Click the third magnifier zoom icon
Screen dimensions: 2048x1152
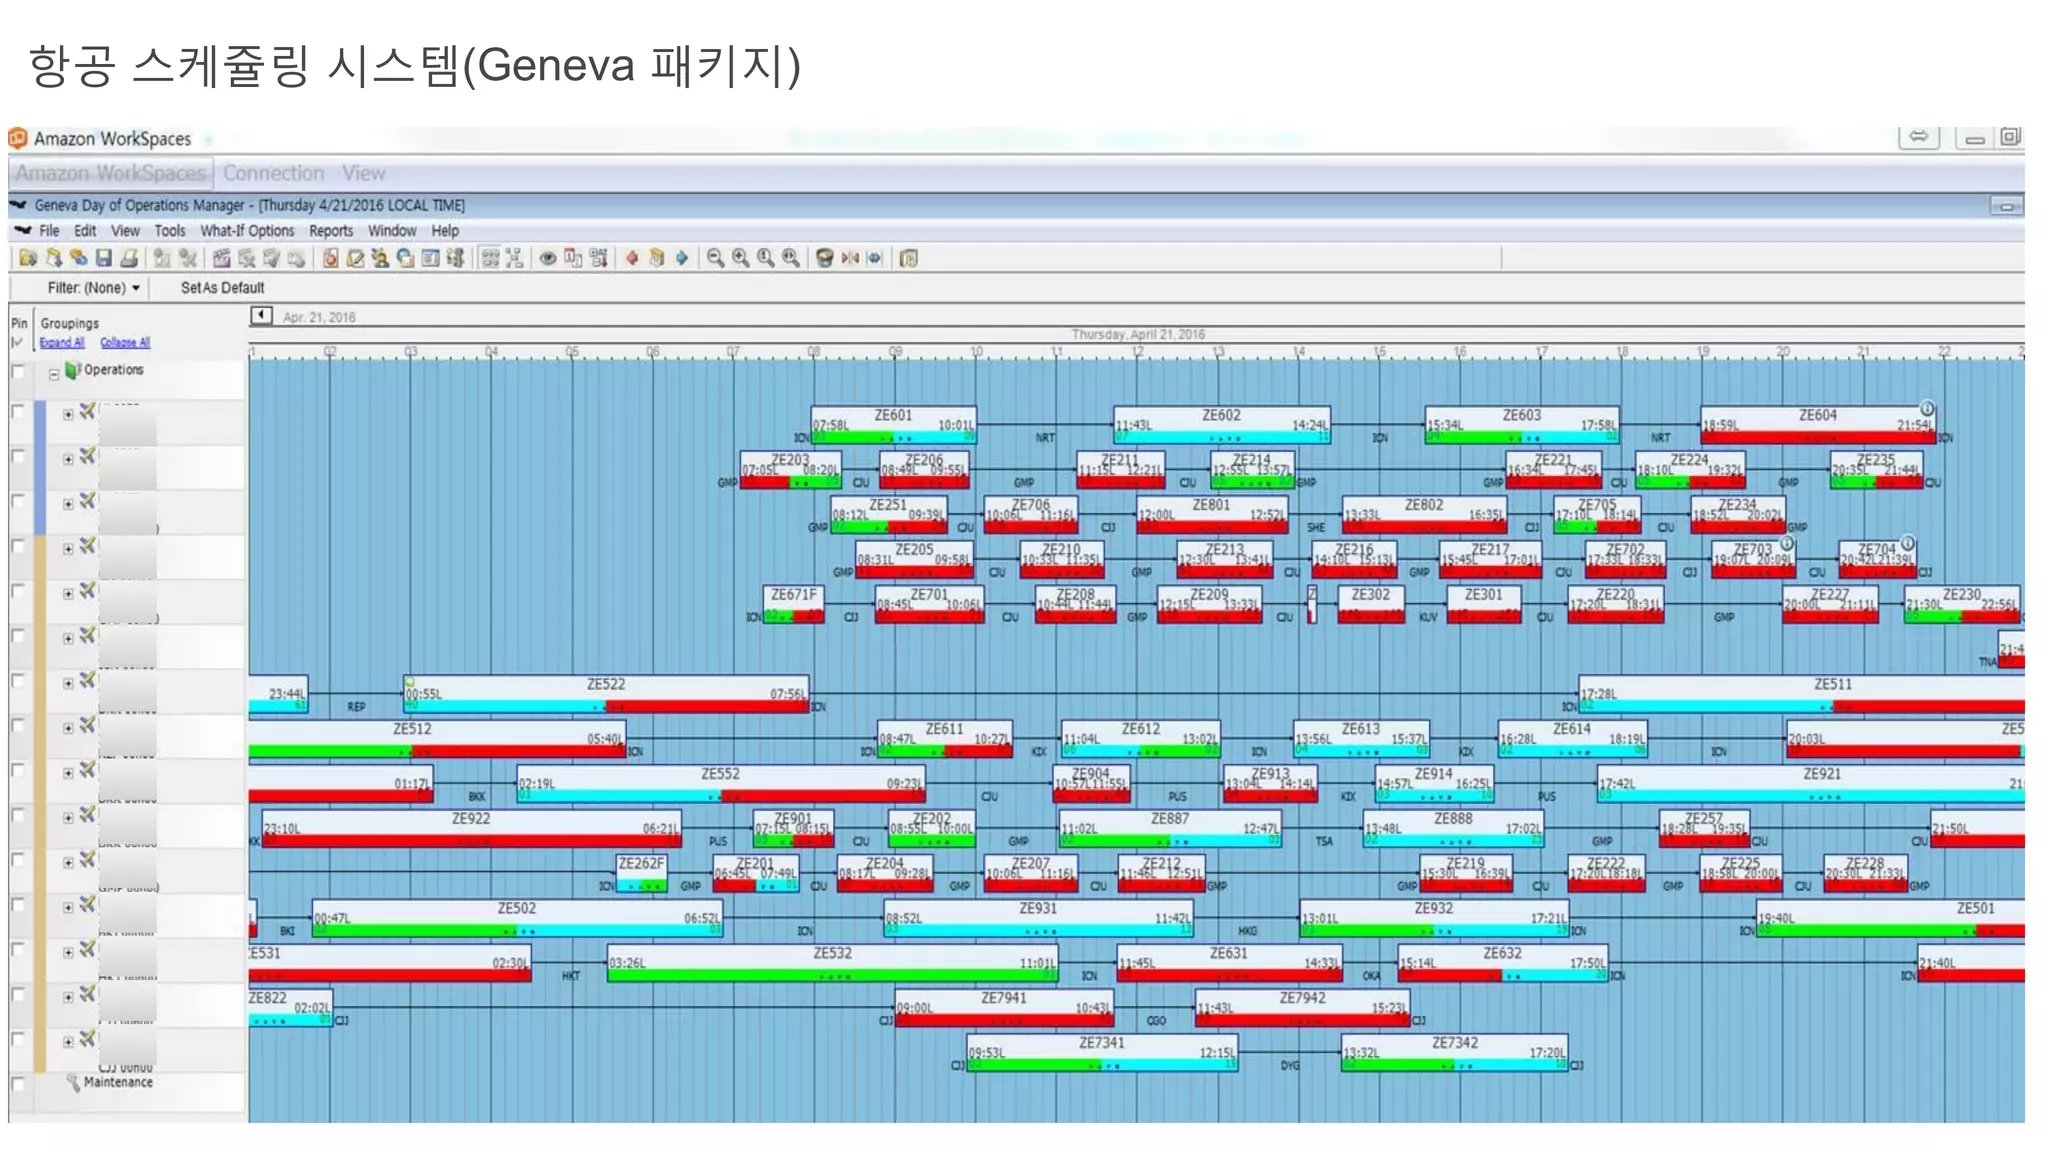[765, 258]
